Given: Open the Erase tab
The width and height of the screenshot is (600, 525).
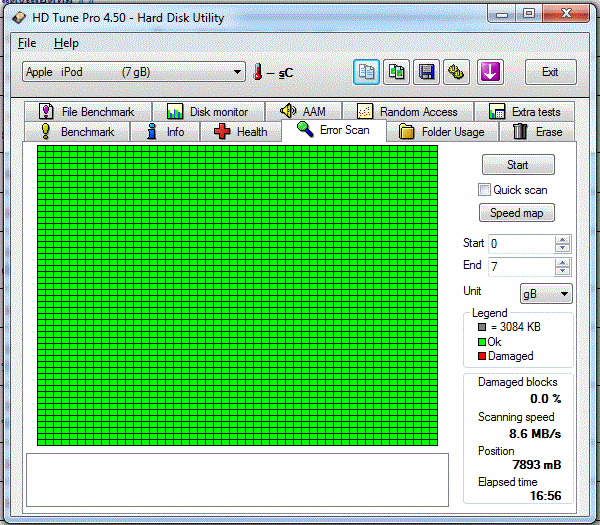Looking at the screenshot, I should click(x=537, y=132).
